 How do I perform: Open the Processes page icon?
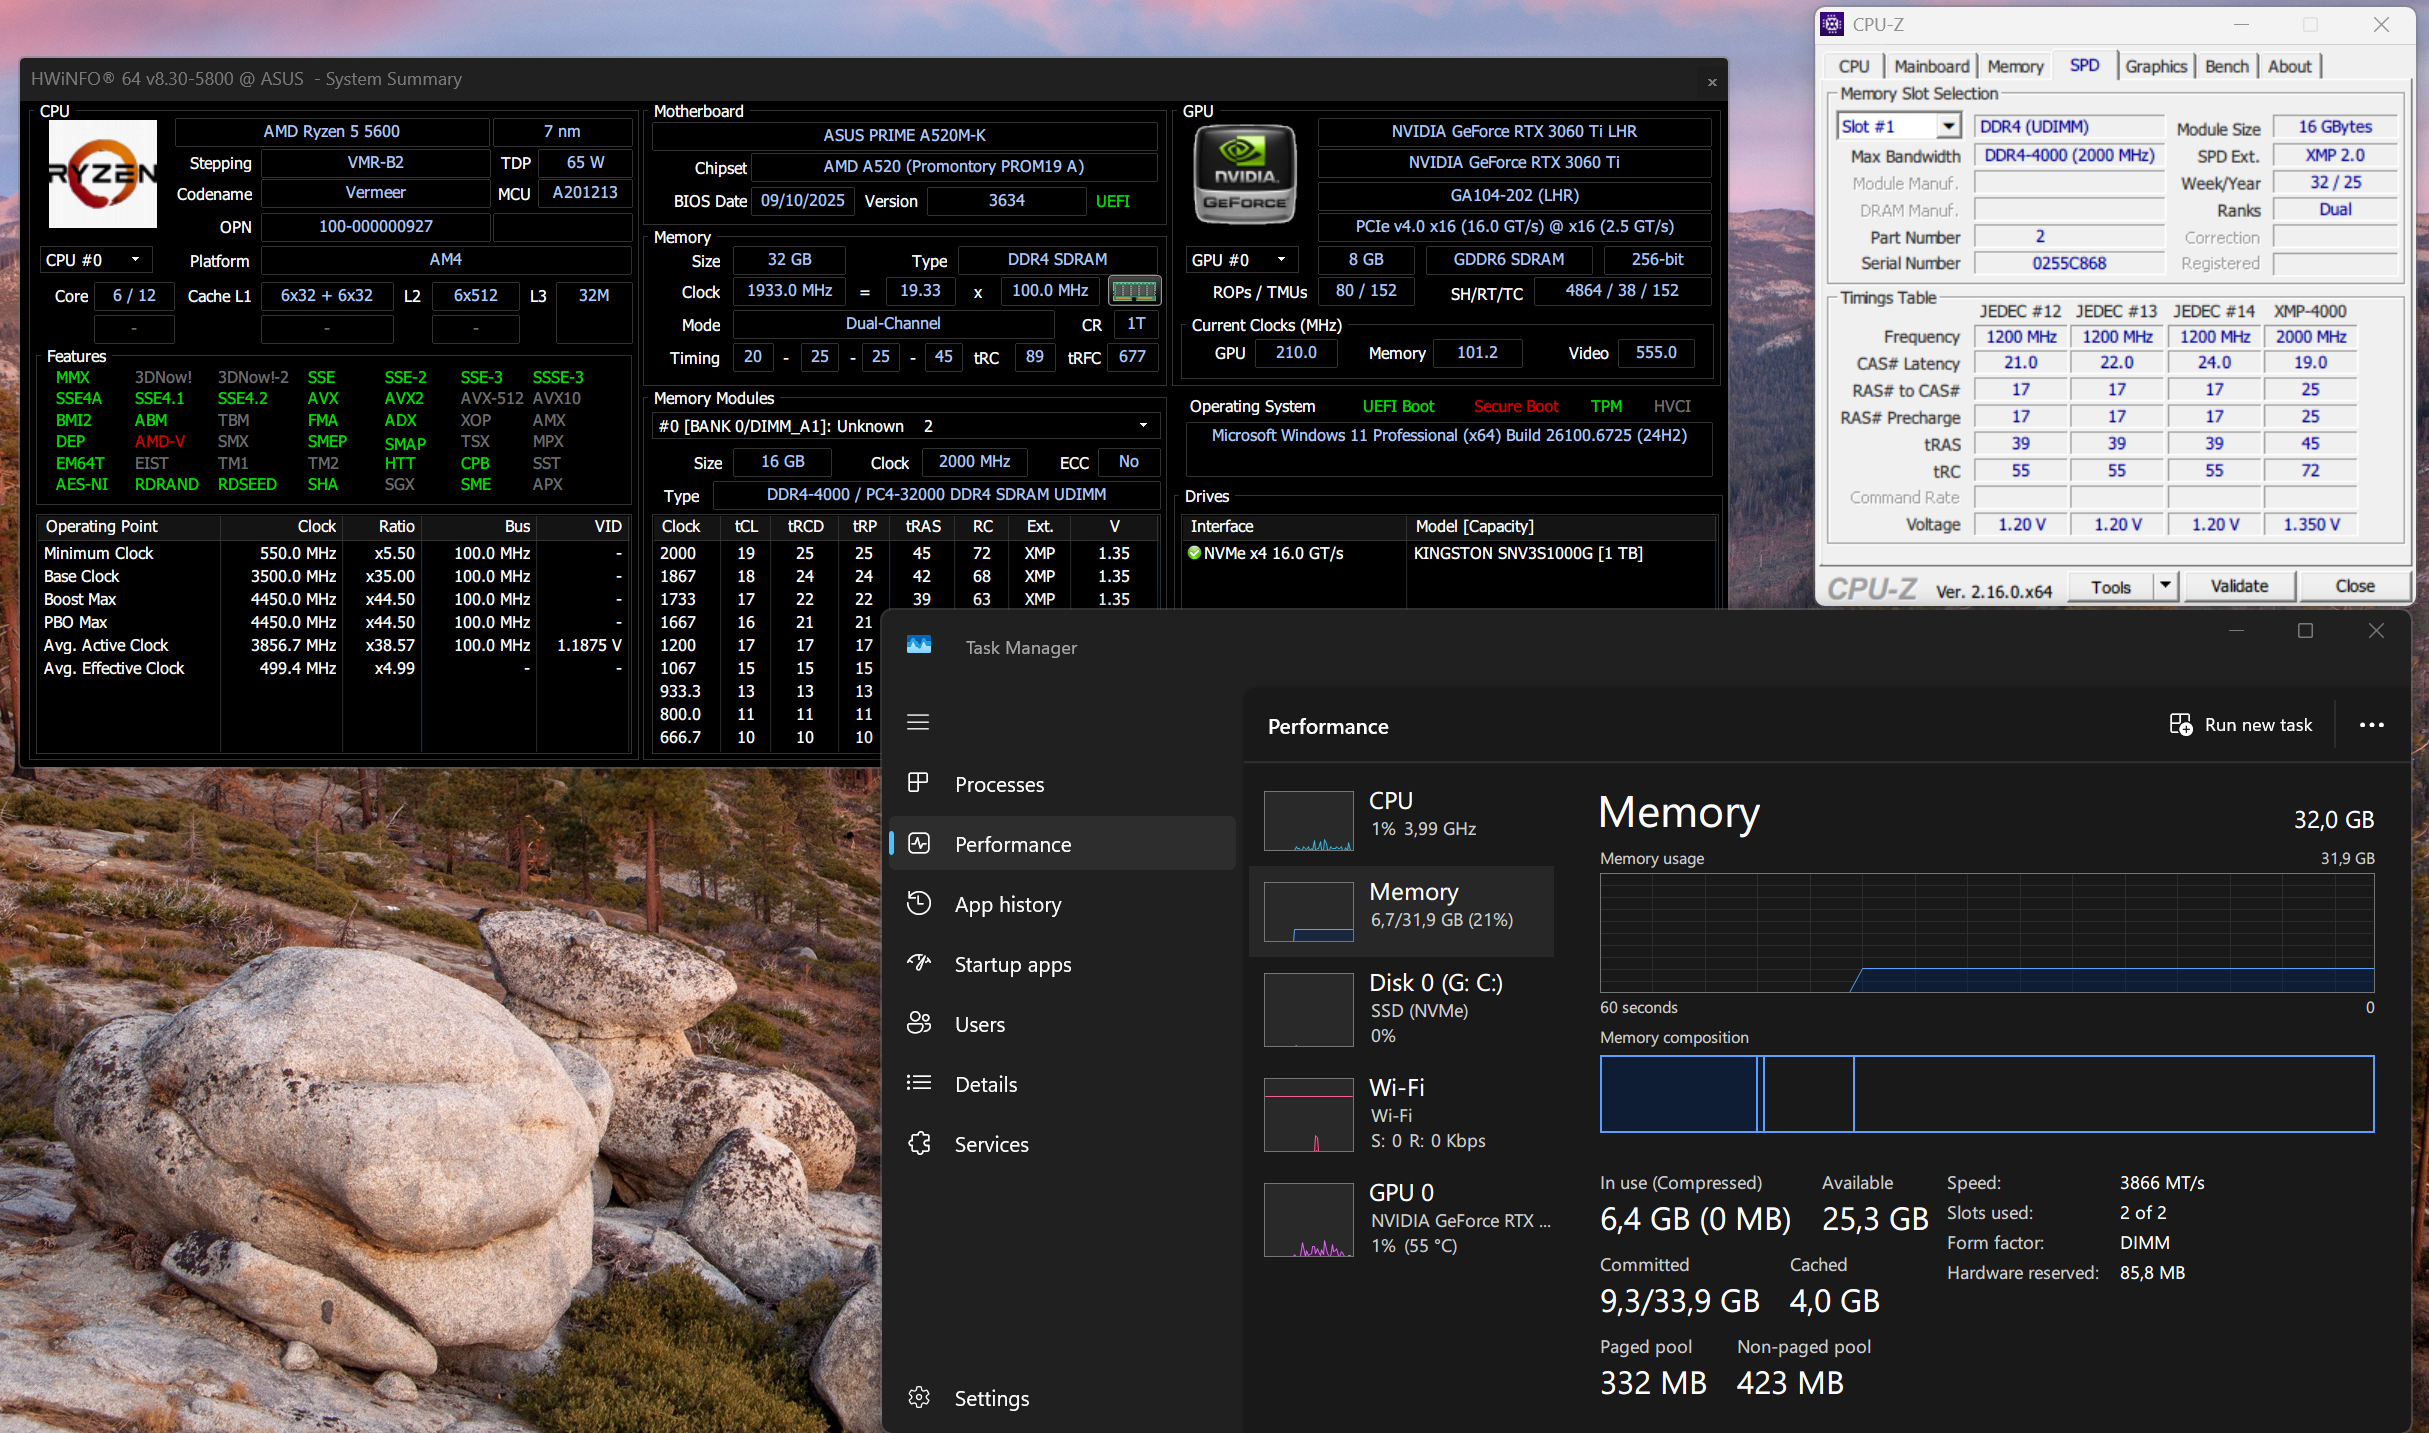tap(918, 783)
